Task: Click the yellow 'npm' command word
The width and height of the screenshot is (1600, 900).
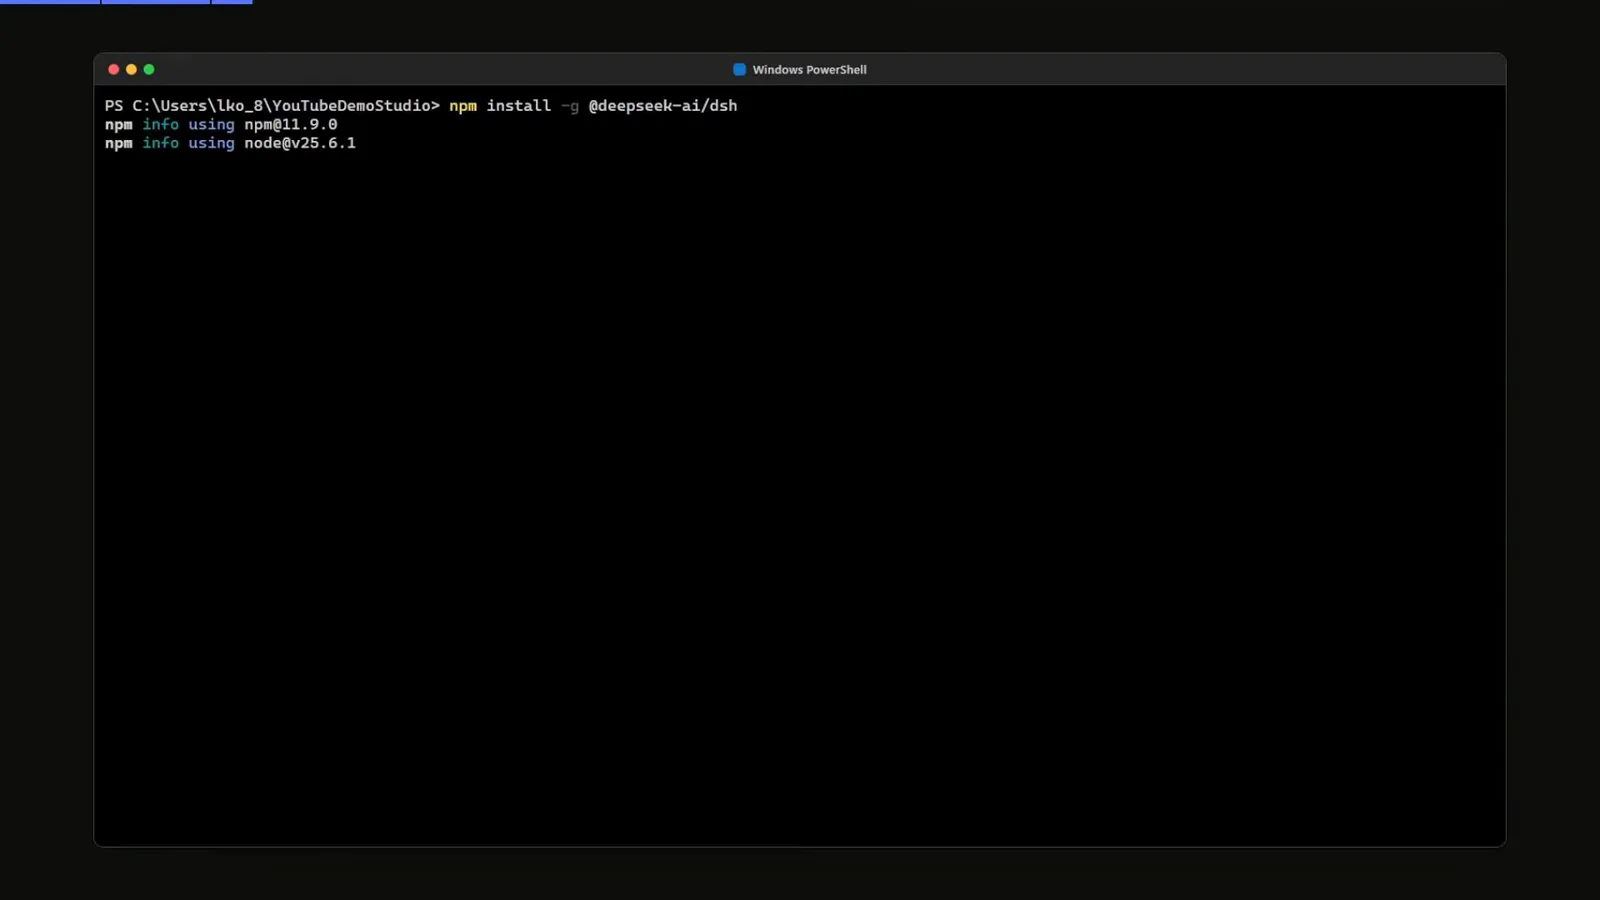Action: point(463,106)
